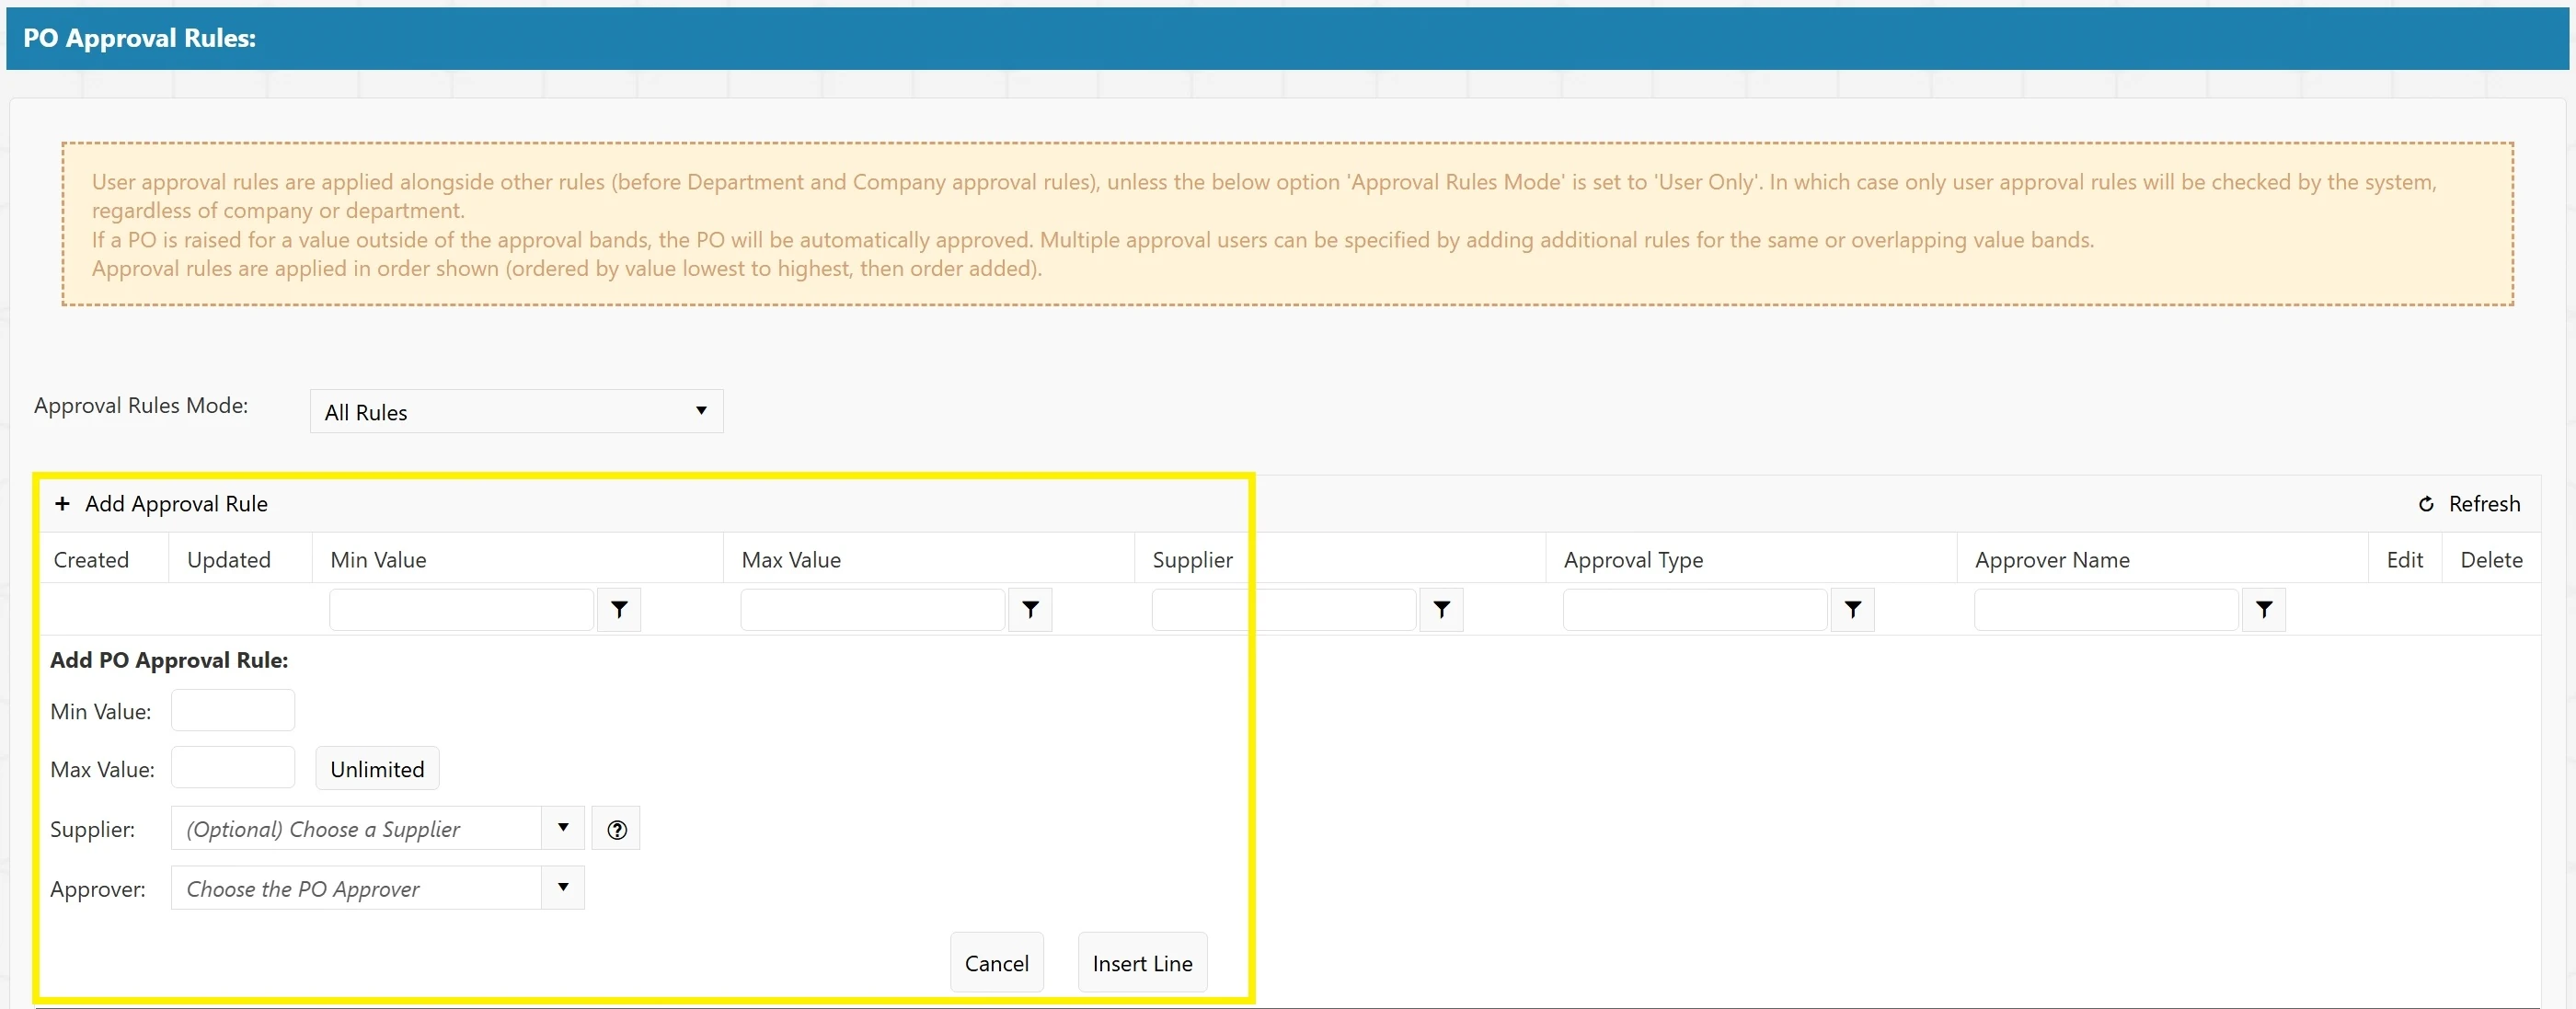Image resolution: width=2576 pixels, height=1009 pixels.
Task: Sort by the Approver Name column header
Action: click(2052, 560)
